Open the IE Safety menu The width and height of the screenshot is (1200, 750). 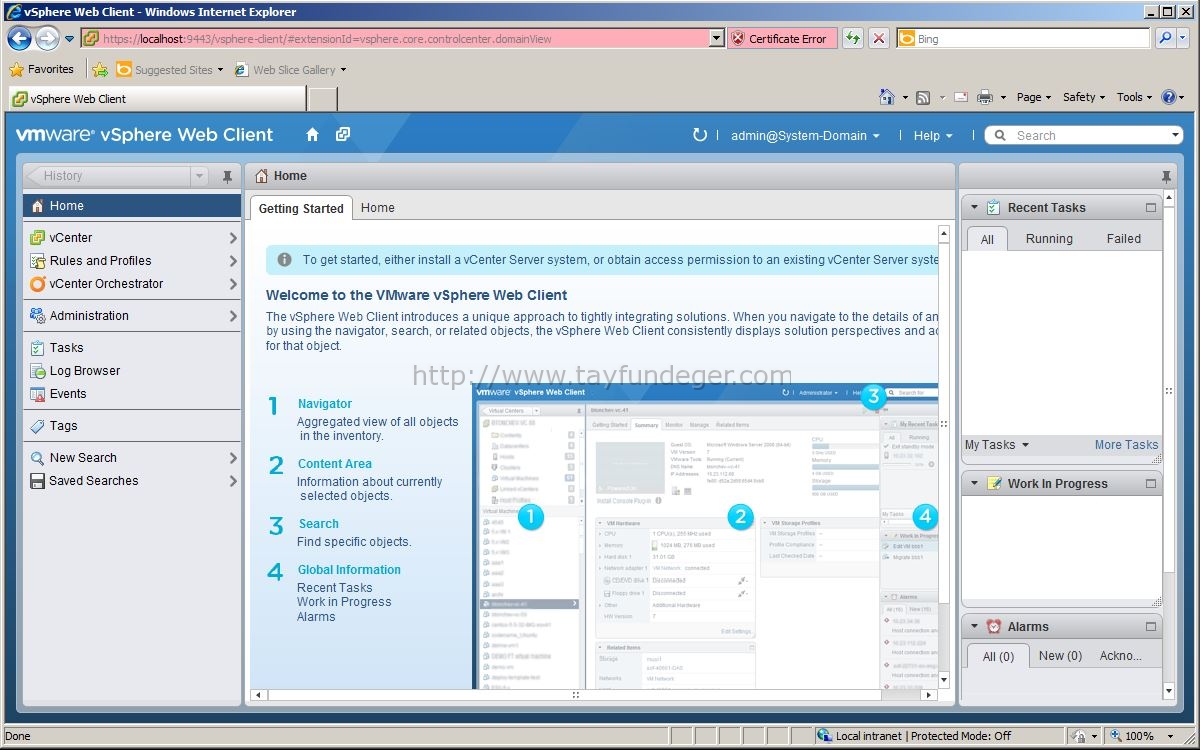tap(1084, 97)
